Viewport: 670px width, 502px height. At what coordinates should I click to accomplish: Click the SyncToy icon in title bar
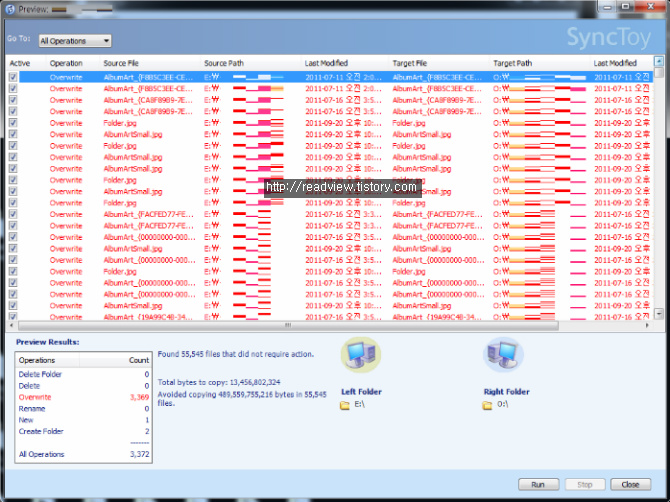tap(10, 8)
